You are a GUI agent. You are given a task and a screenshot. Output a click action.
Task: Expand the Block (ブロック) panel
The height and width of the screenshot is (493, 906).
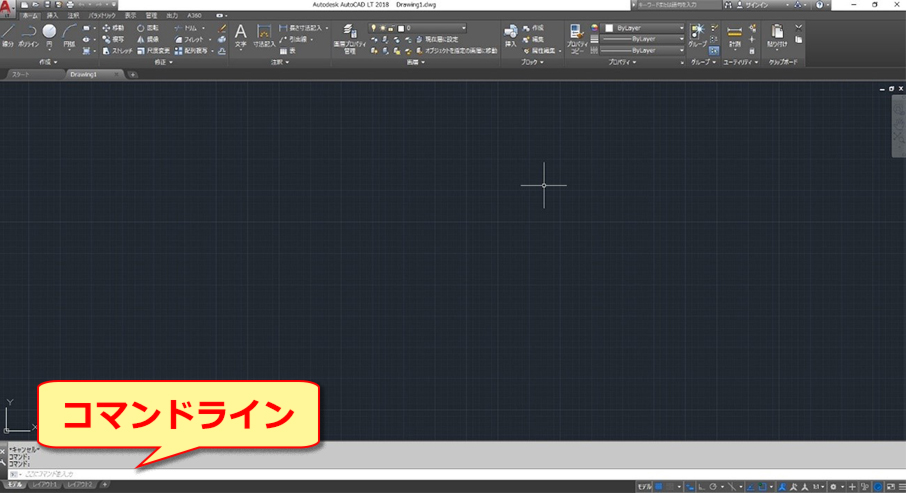point(532,62)
